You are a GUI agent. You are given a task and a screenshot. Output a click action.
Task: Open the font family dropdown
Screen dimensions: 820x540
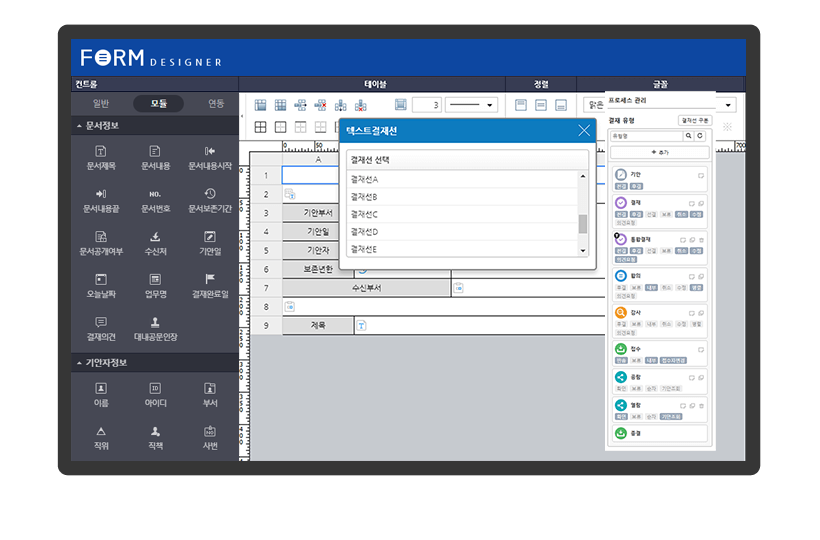tap(727, 105)
